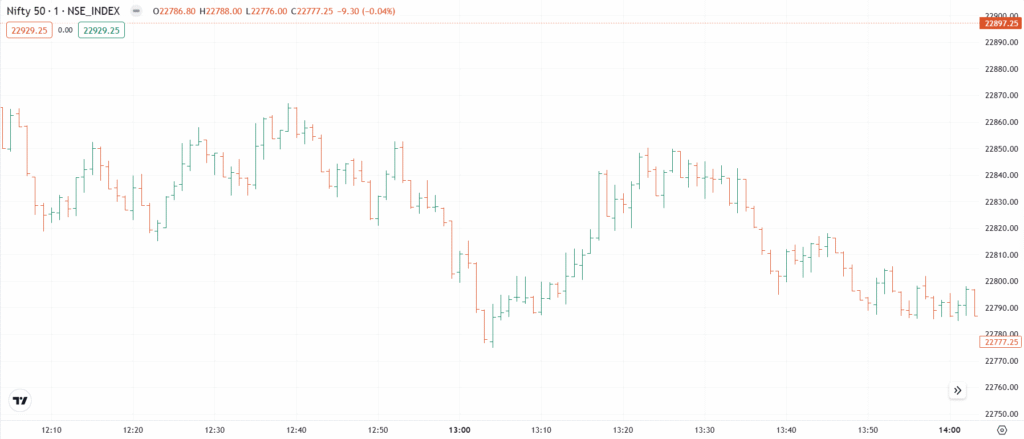Click the current price 22777.25 label
Screen dimensions: 1024x439
pyautogui.click(x=1000, y=342)
